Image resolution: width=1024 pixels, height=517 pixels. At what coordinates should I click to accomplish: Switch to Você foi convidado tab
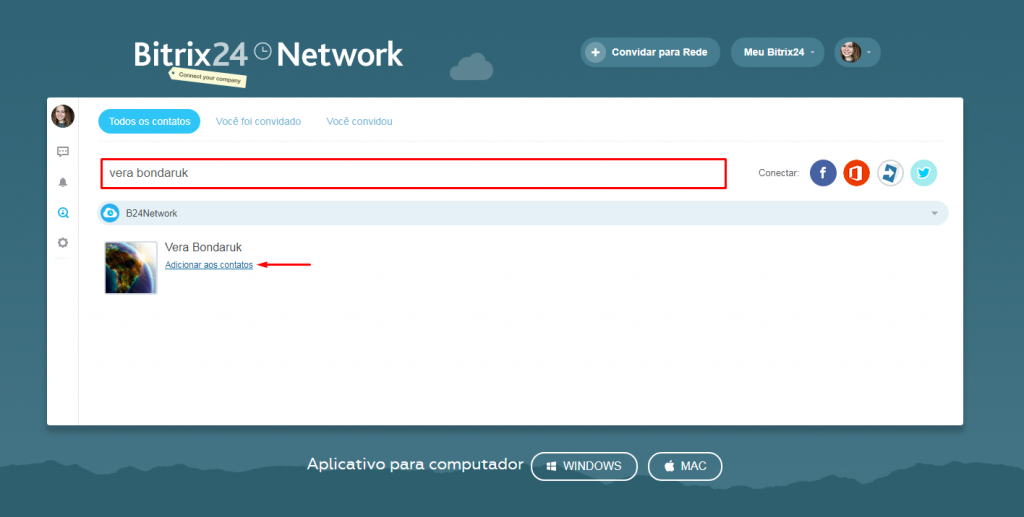coord(258,121)
